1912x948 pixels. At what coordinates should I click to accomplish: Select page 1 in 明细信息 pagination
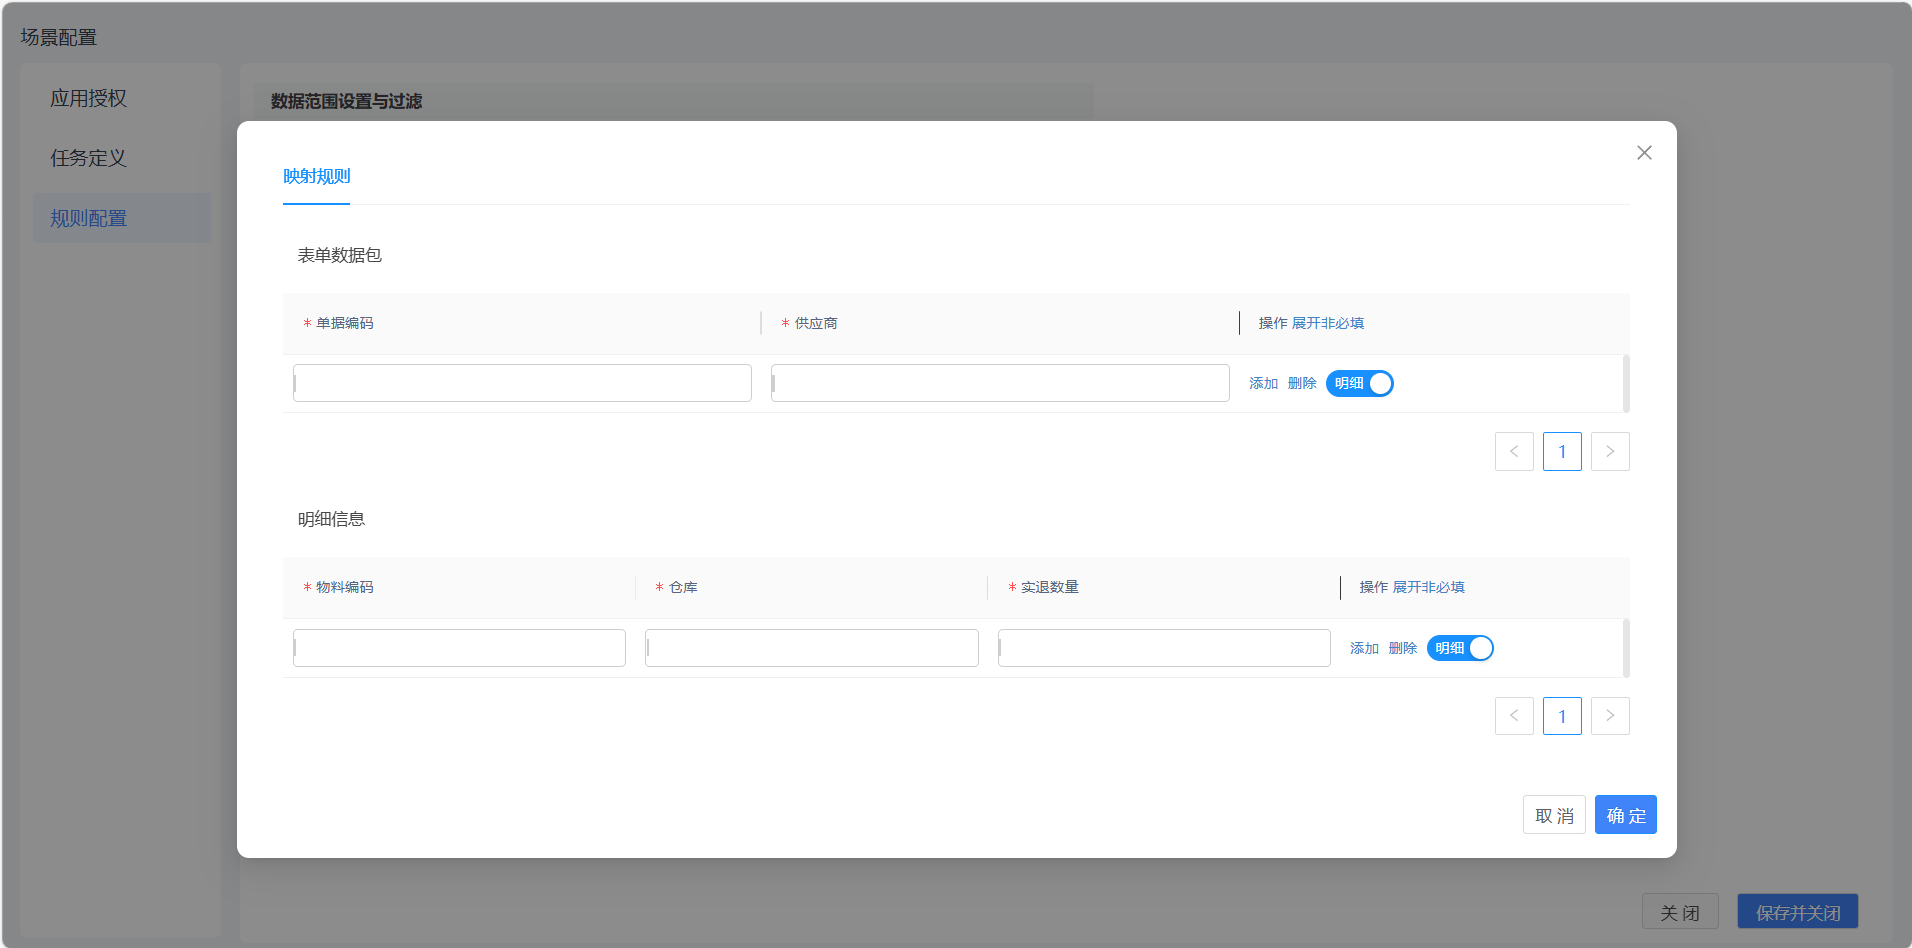tap(1562, 716)
